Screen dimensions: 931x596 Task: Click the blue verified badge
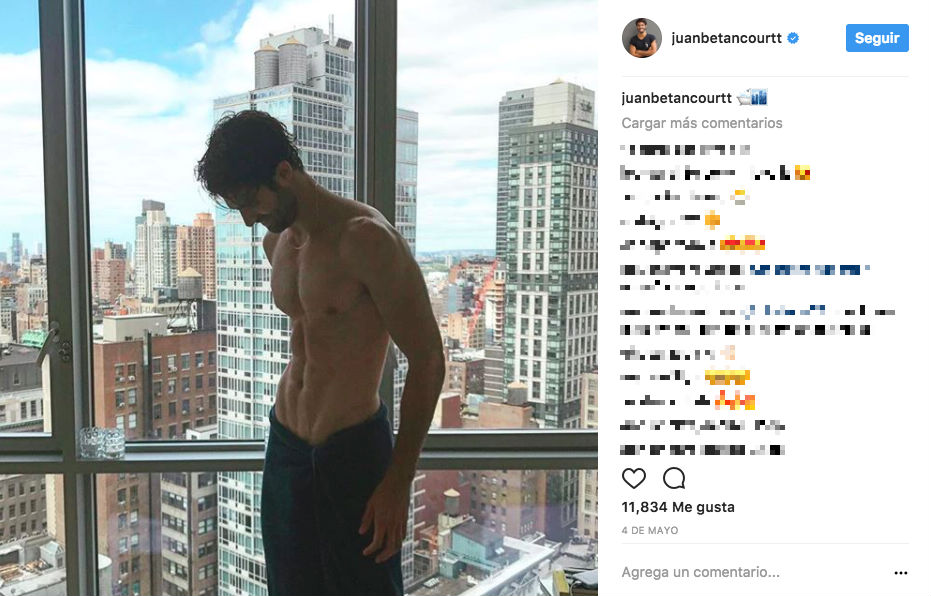(x=793, y=38)
